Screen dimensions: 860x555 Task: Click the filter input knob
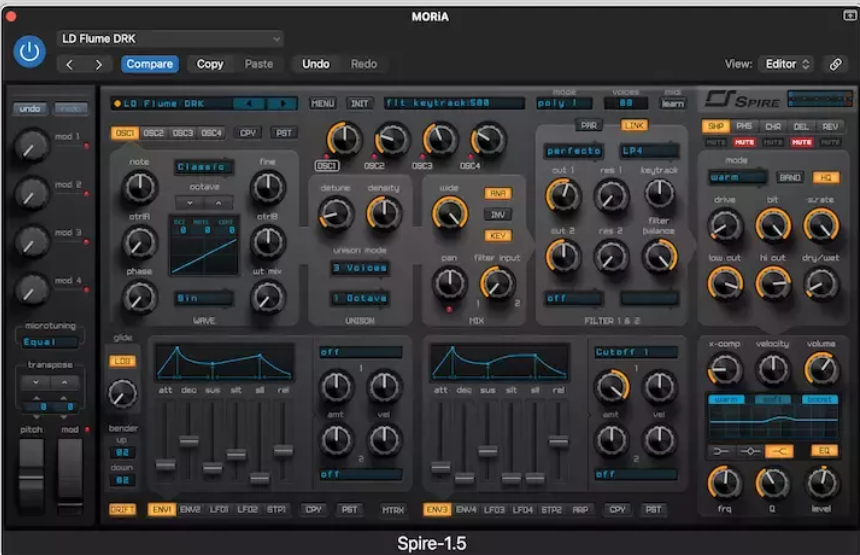click(x=497, y=284)
